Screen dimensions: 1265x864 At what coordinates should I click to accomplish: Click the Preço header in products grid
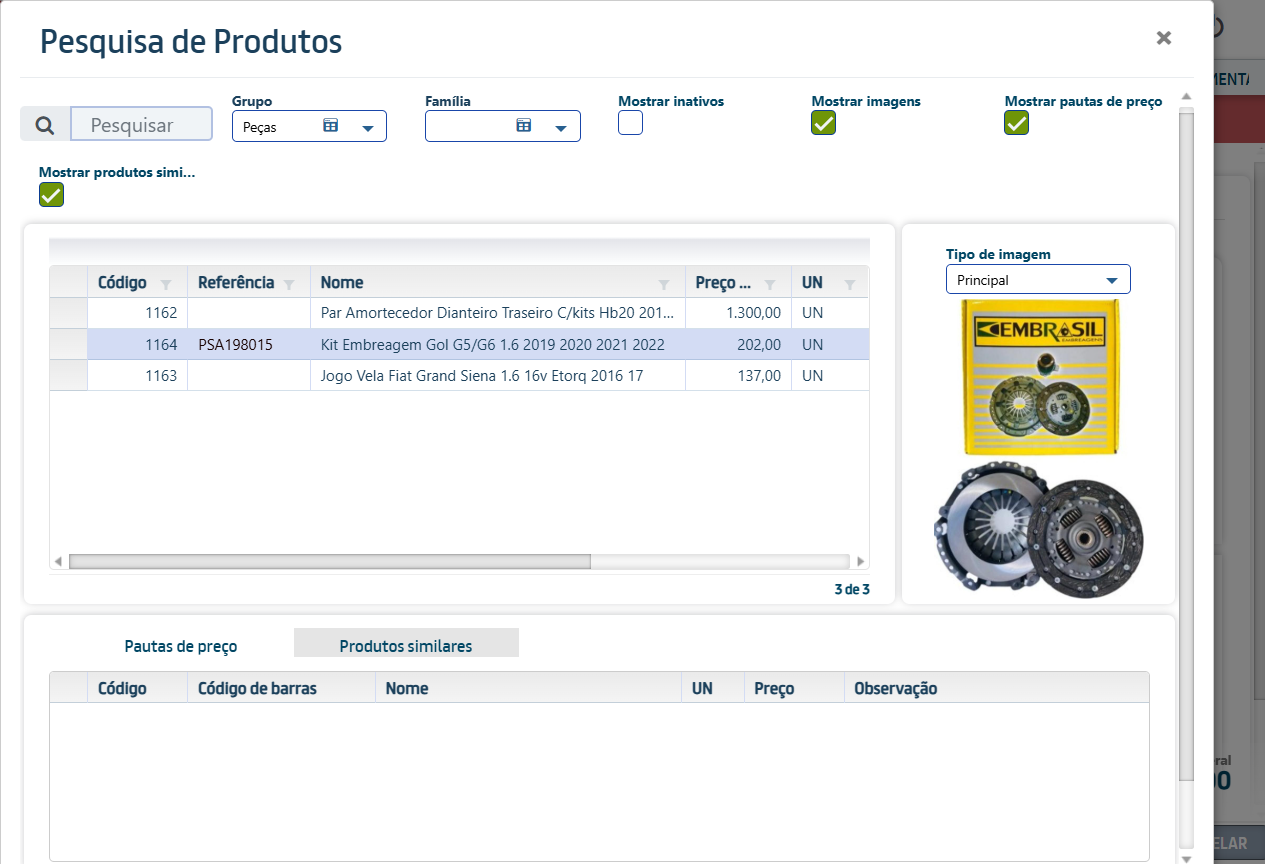tap(723, 283)
